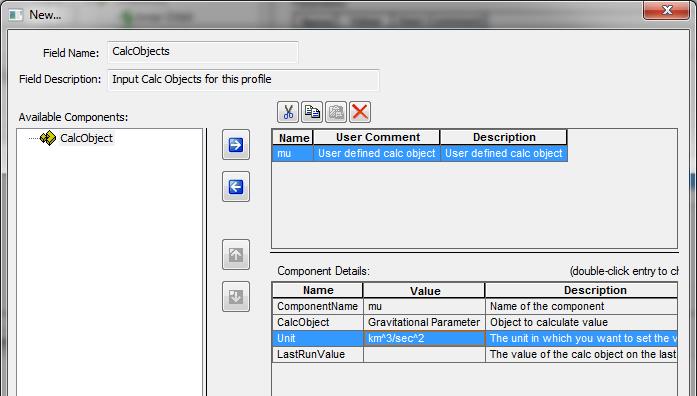This screenshot has width=697, height=396.
Task: Click the Name column header in upper table
Action: (293, 137)
